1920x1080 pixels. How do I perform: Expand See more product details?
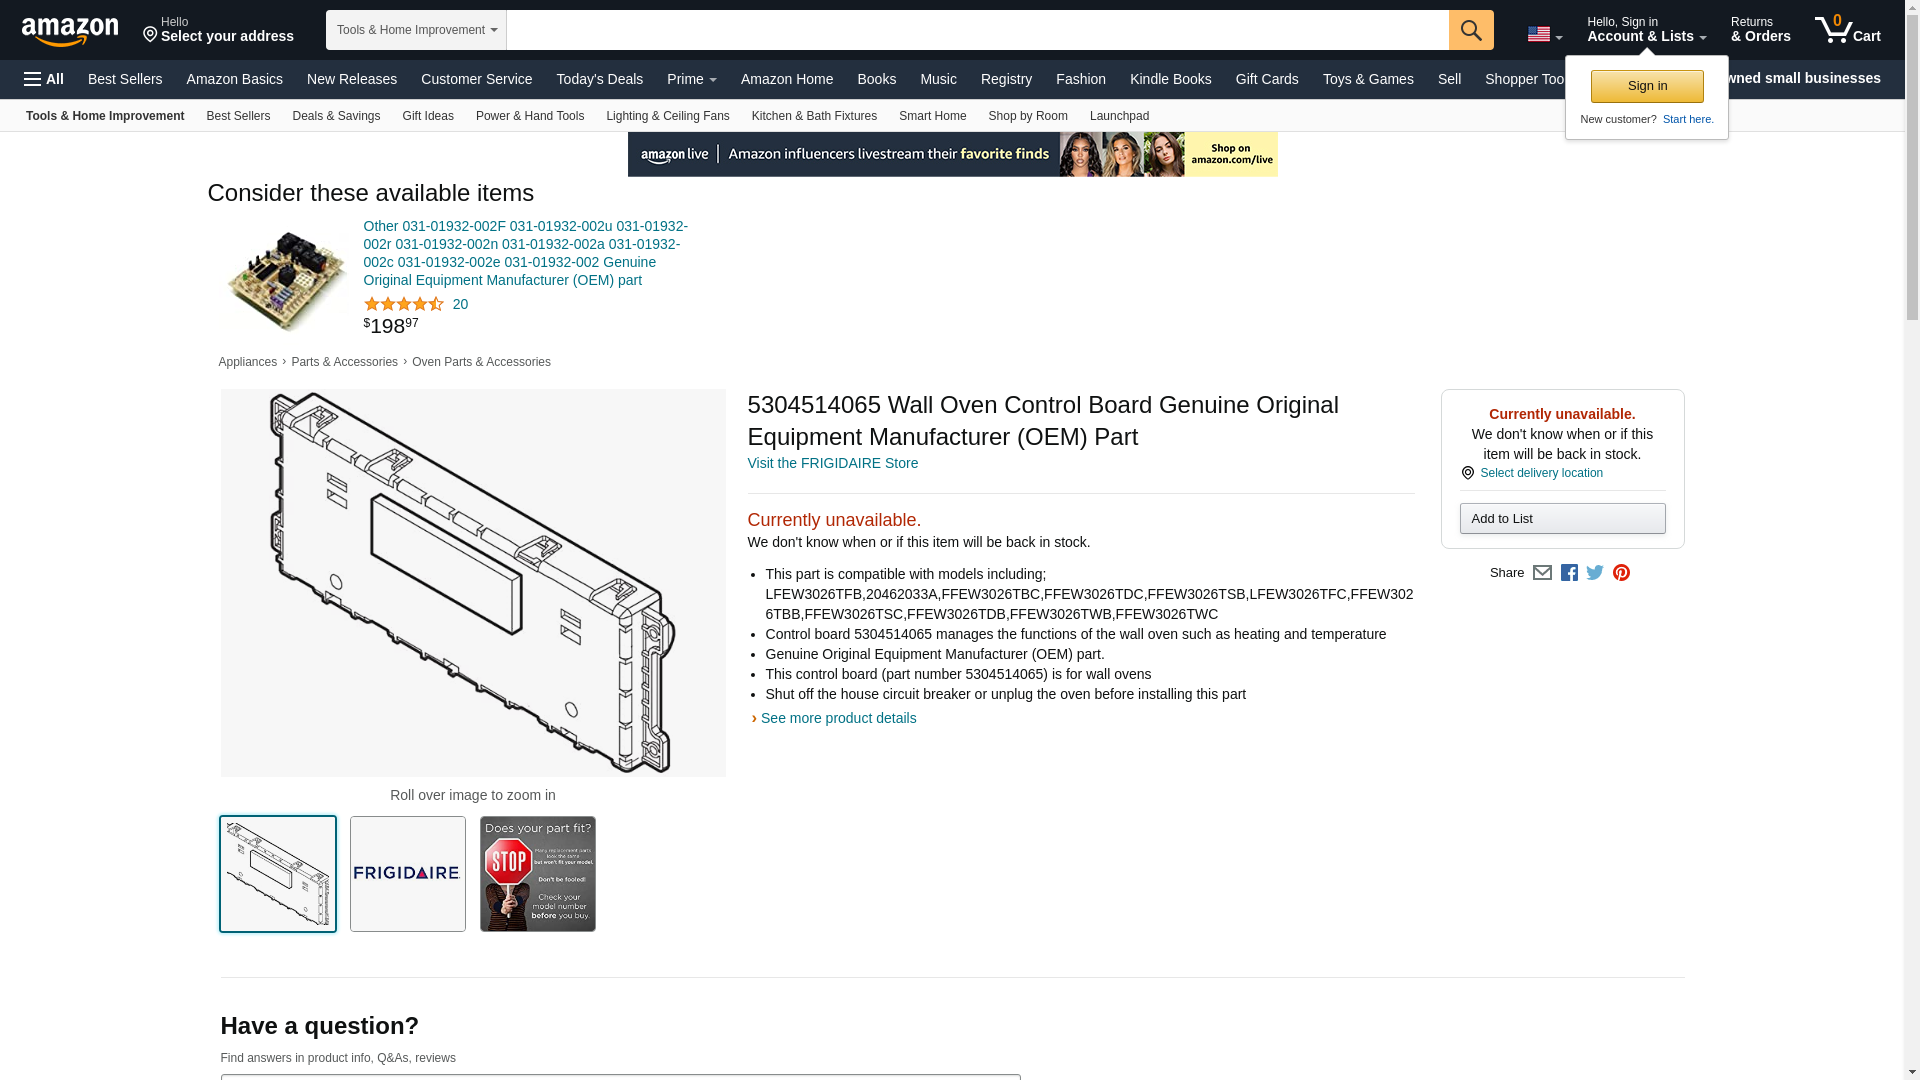pos(838,718)
